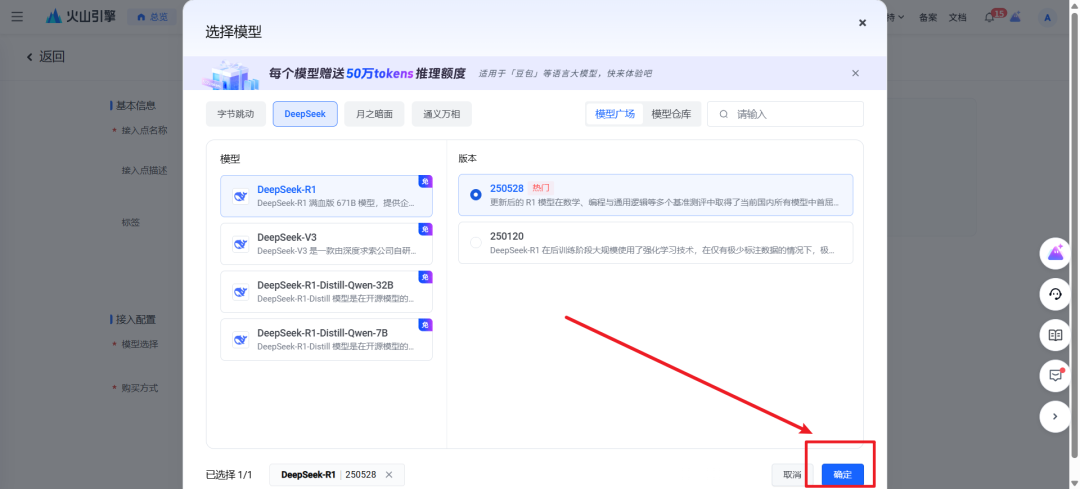The height and width of the screenshot is (489, 1080).
Task: Switch to the 月之暗面 provider tab
Action: tap(374, 114)
